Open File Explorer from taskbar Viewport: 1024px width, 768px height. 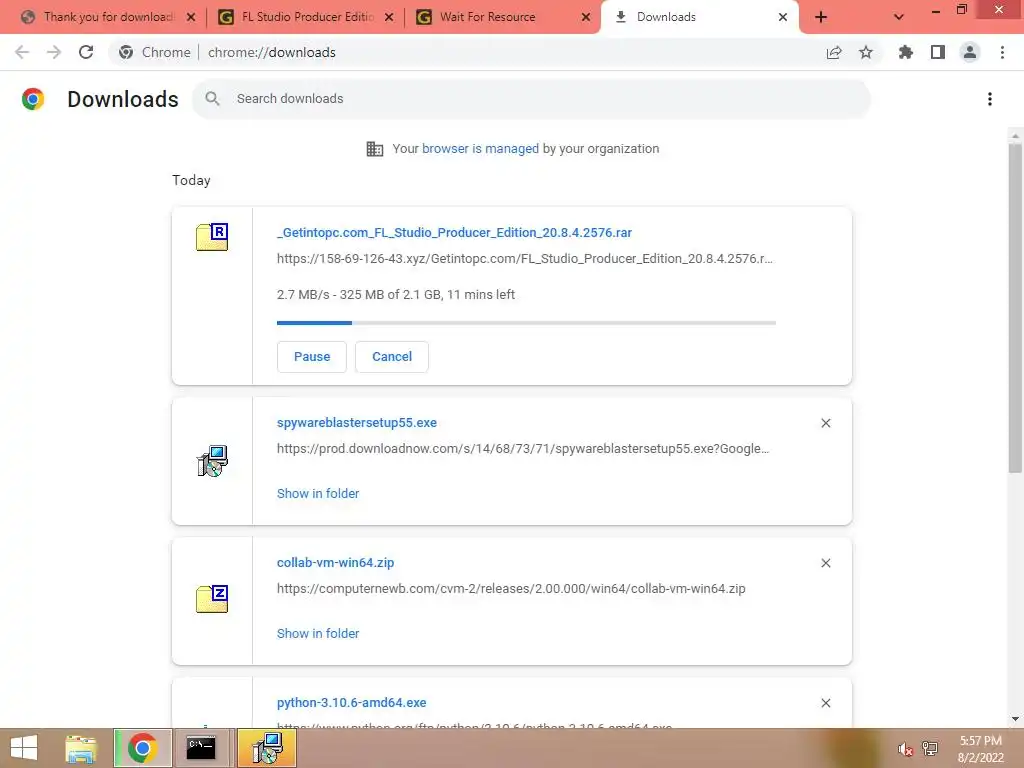click(81, 748)
